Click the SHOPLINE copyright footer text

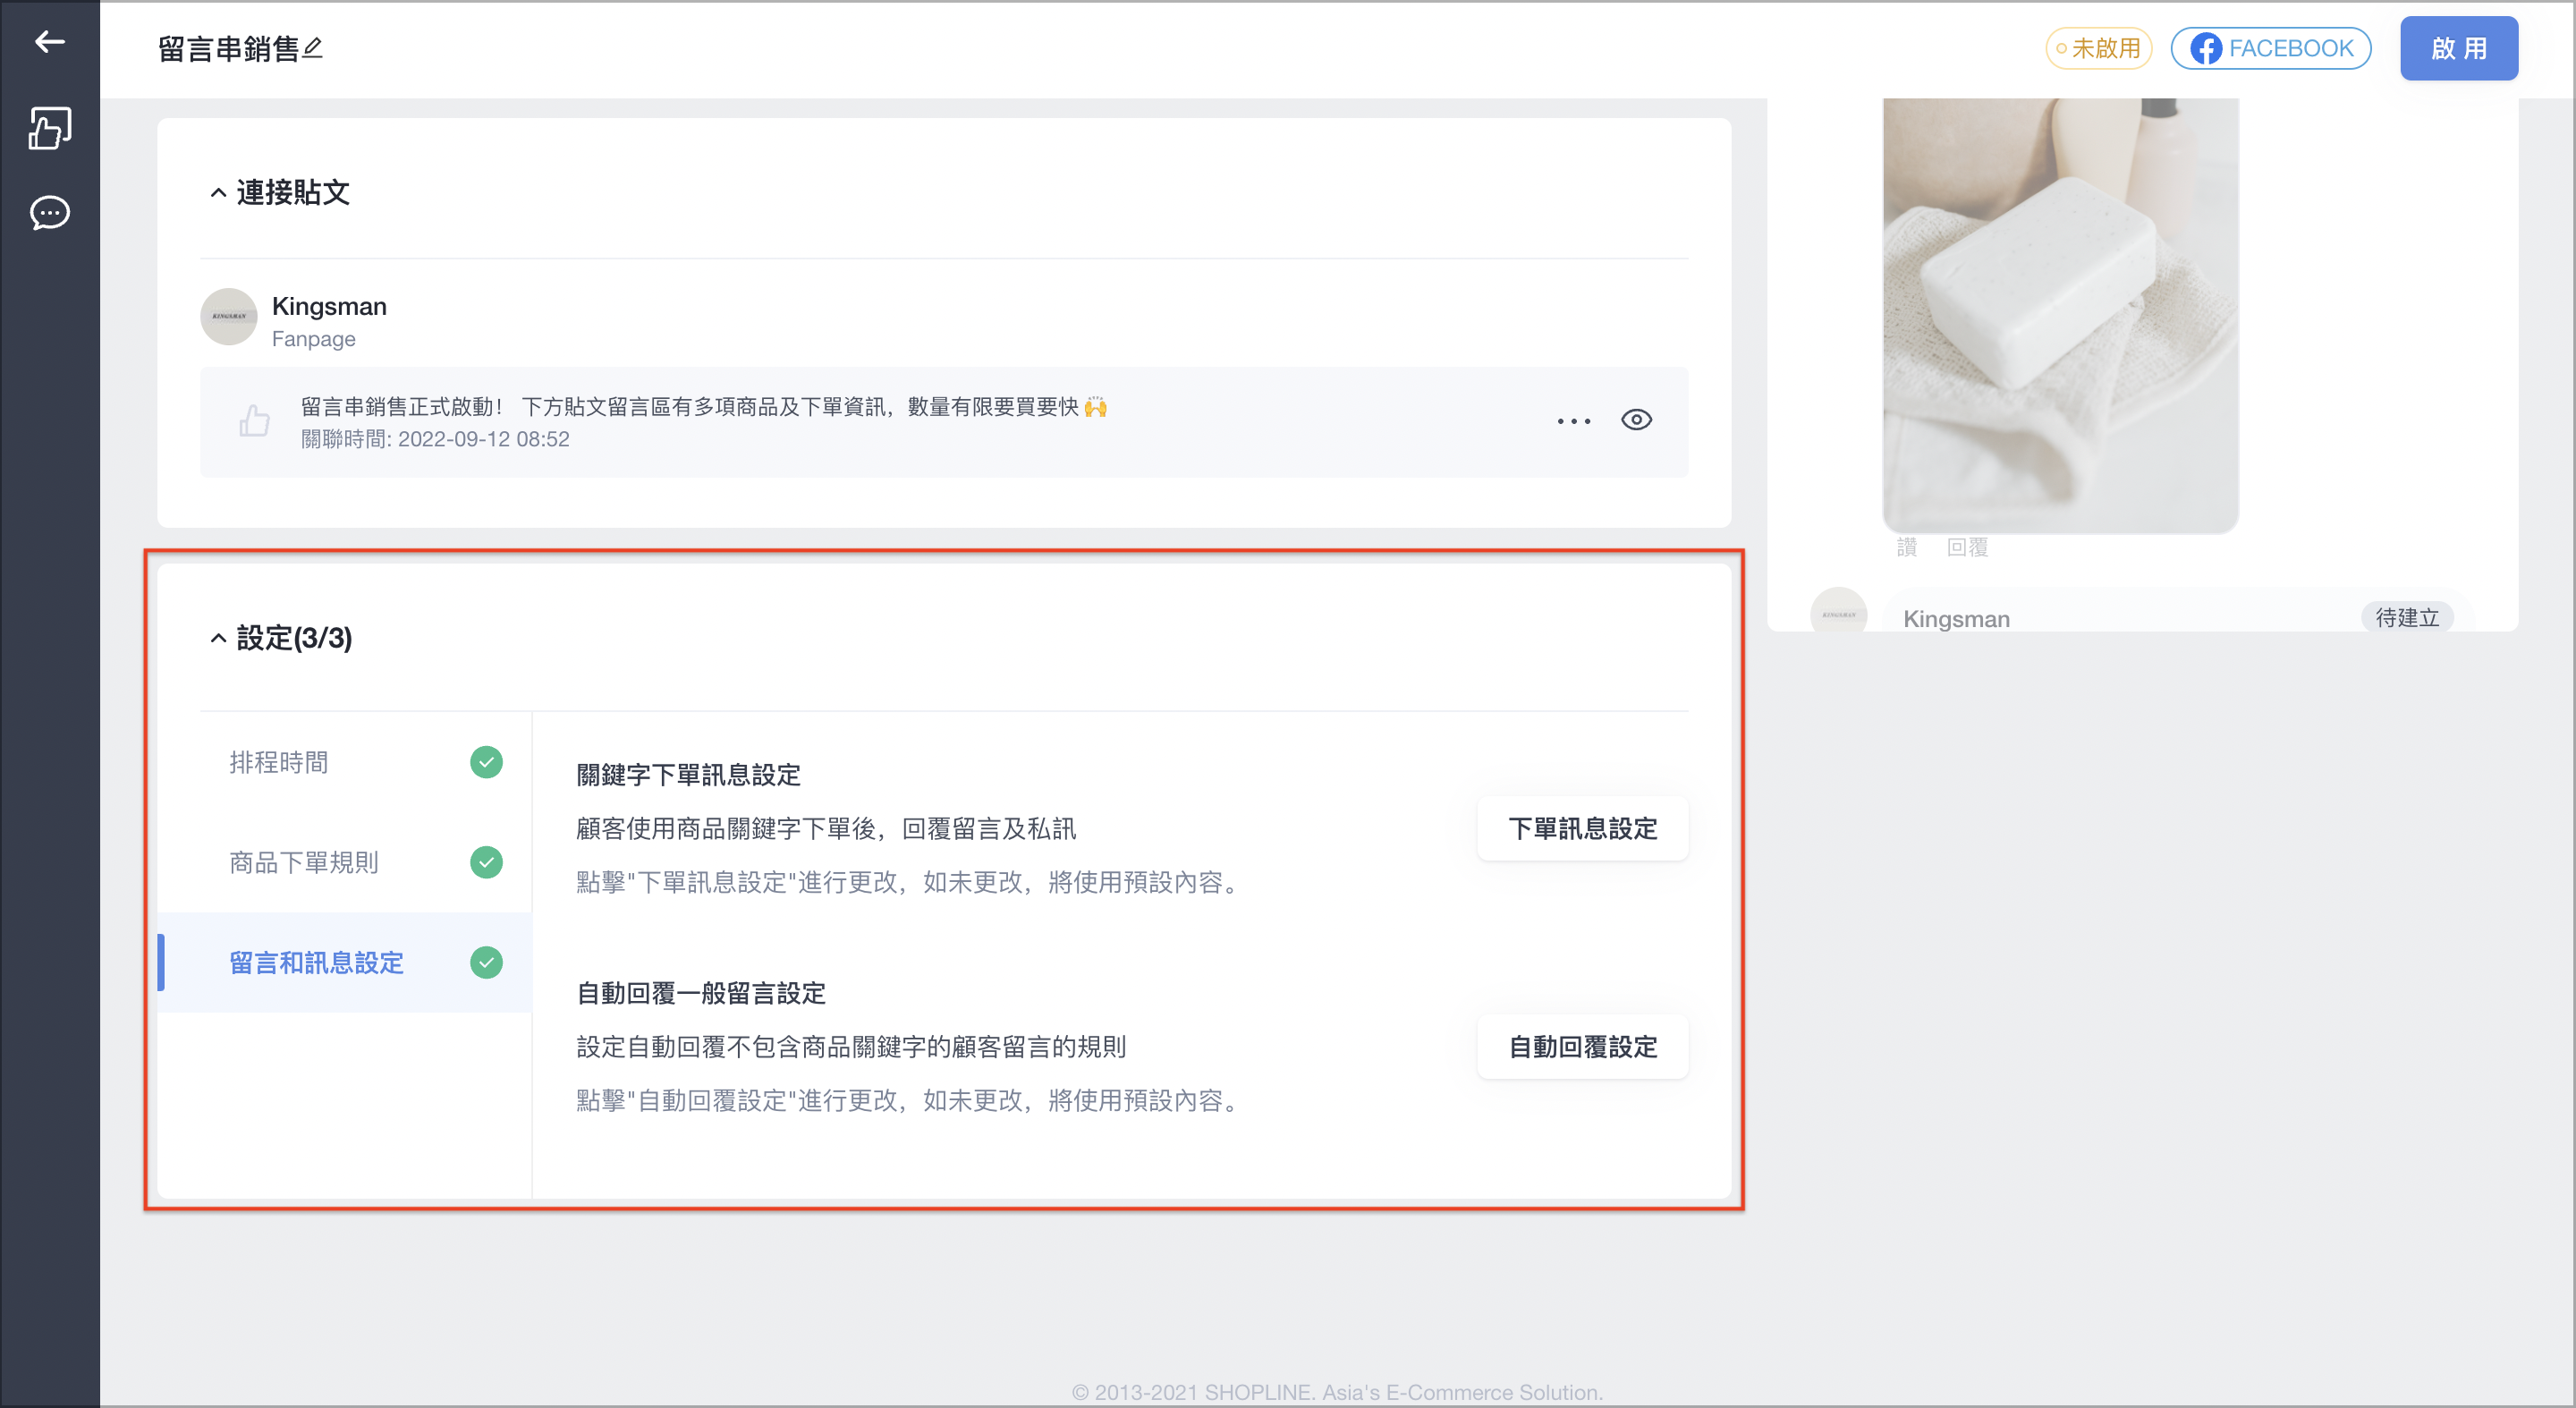coord(1337,1391)
